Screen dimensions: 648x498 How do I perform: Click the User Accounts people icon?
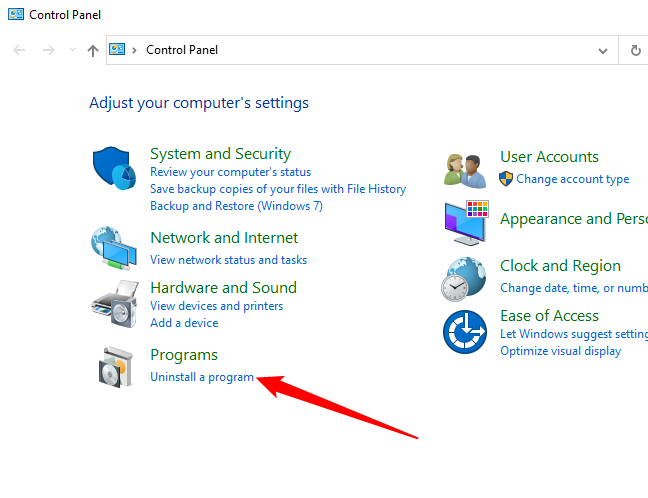[465, 168]
